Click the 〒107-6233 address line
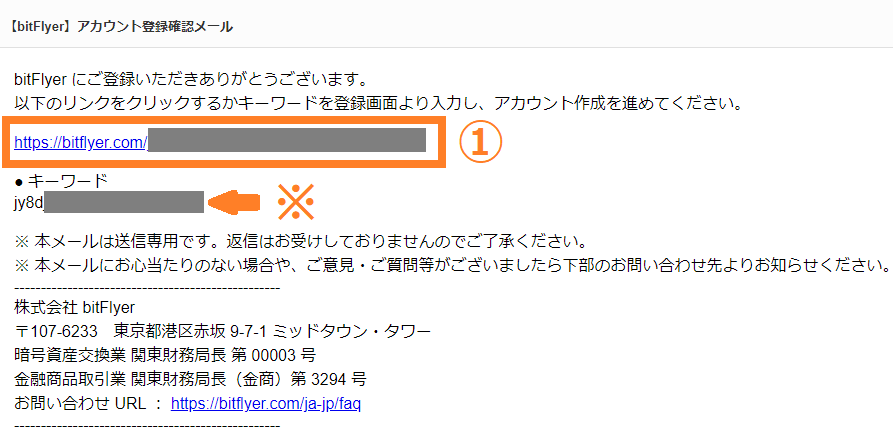893x441 pixels. click(x=222, y=331)
